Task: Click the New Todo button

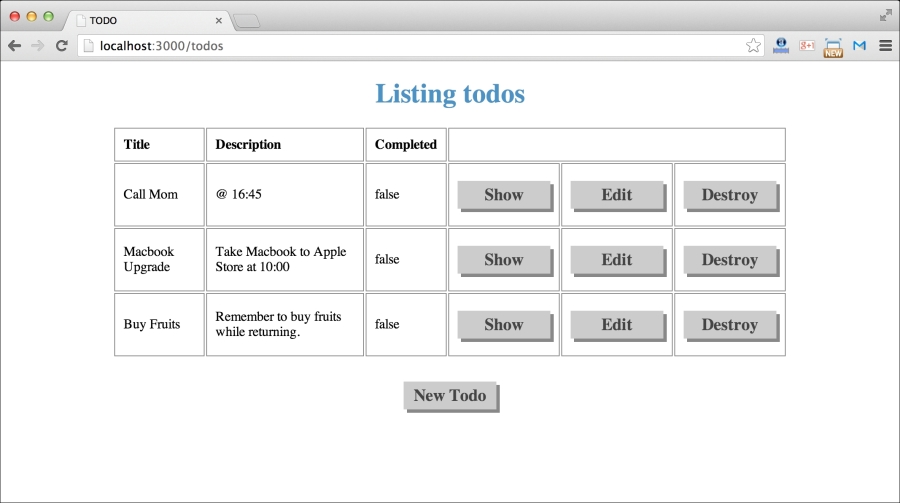Action: (x=450, y=396)
